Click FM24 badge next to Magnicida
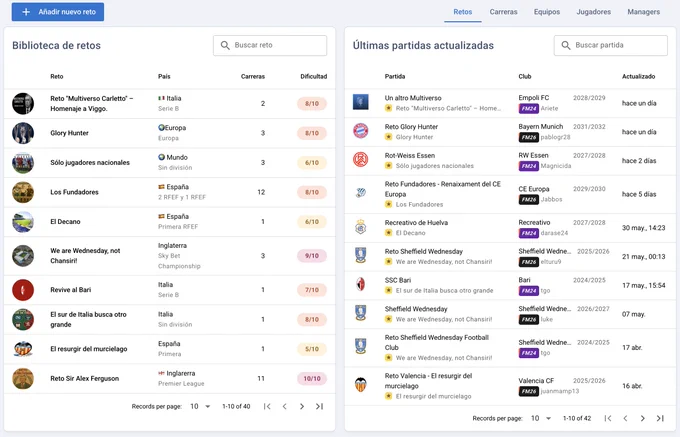680x437 pixels. pyautogui.click(x=528, y=166)
